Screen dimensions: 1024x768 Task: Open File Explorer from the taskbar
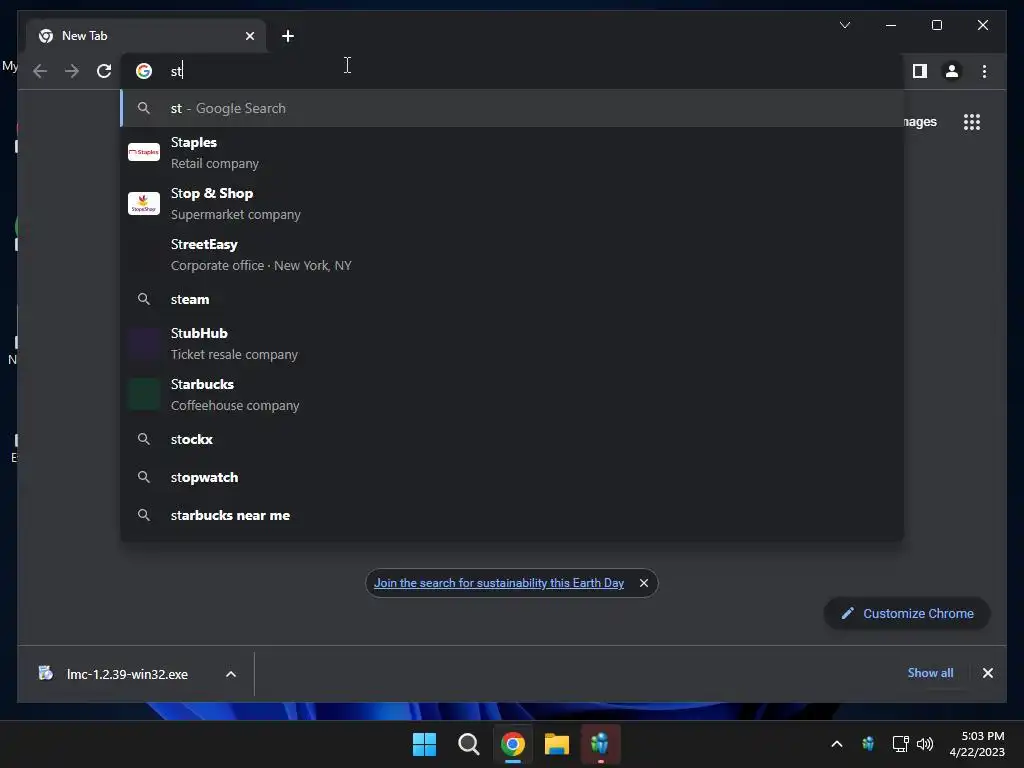pos(557,744)
